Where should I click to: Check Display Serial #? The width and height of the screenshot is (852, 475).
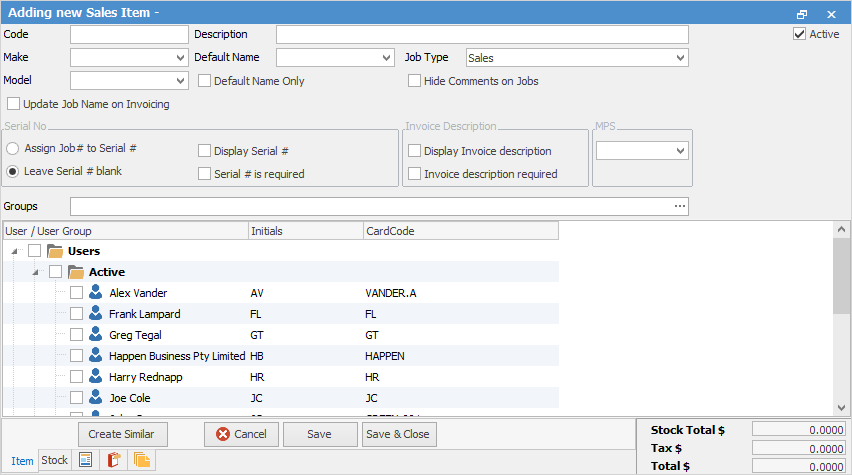point(204,151)
